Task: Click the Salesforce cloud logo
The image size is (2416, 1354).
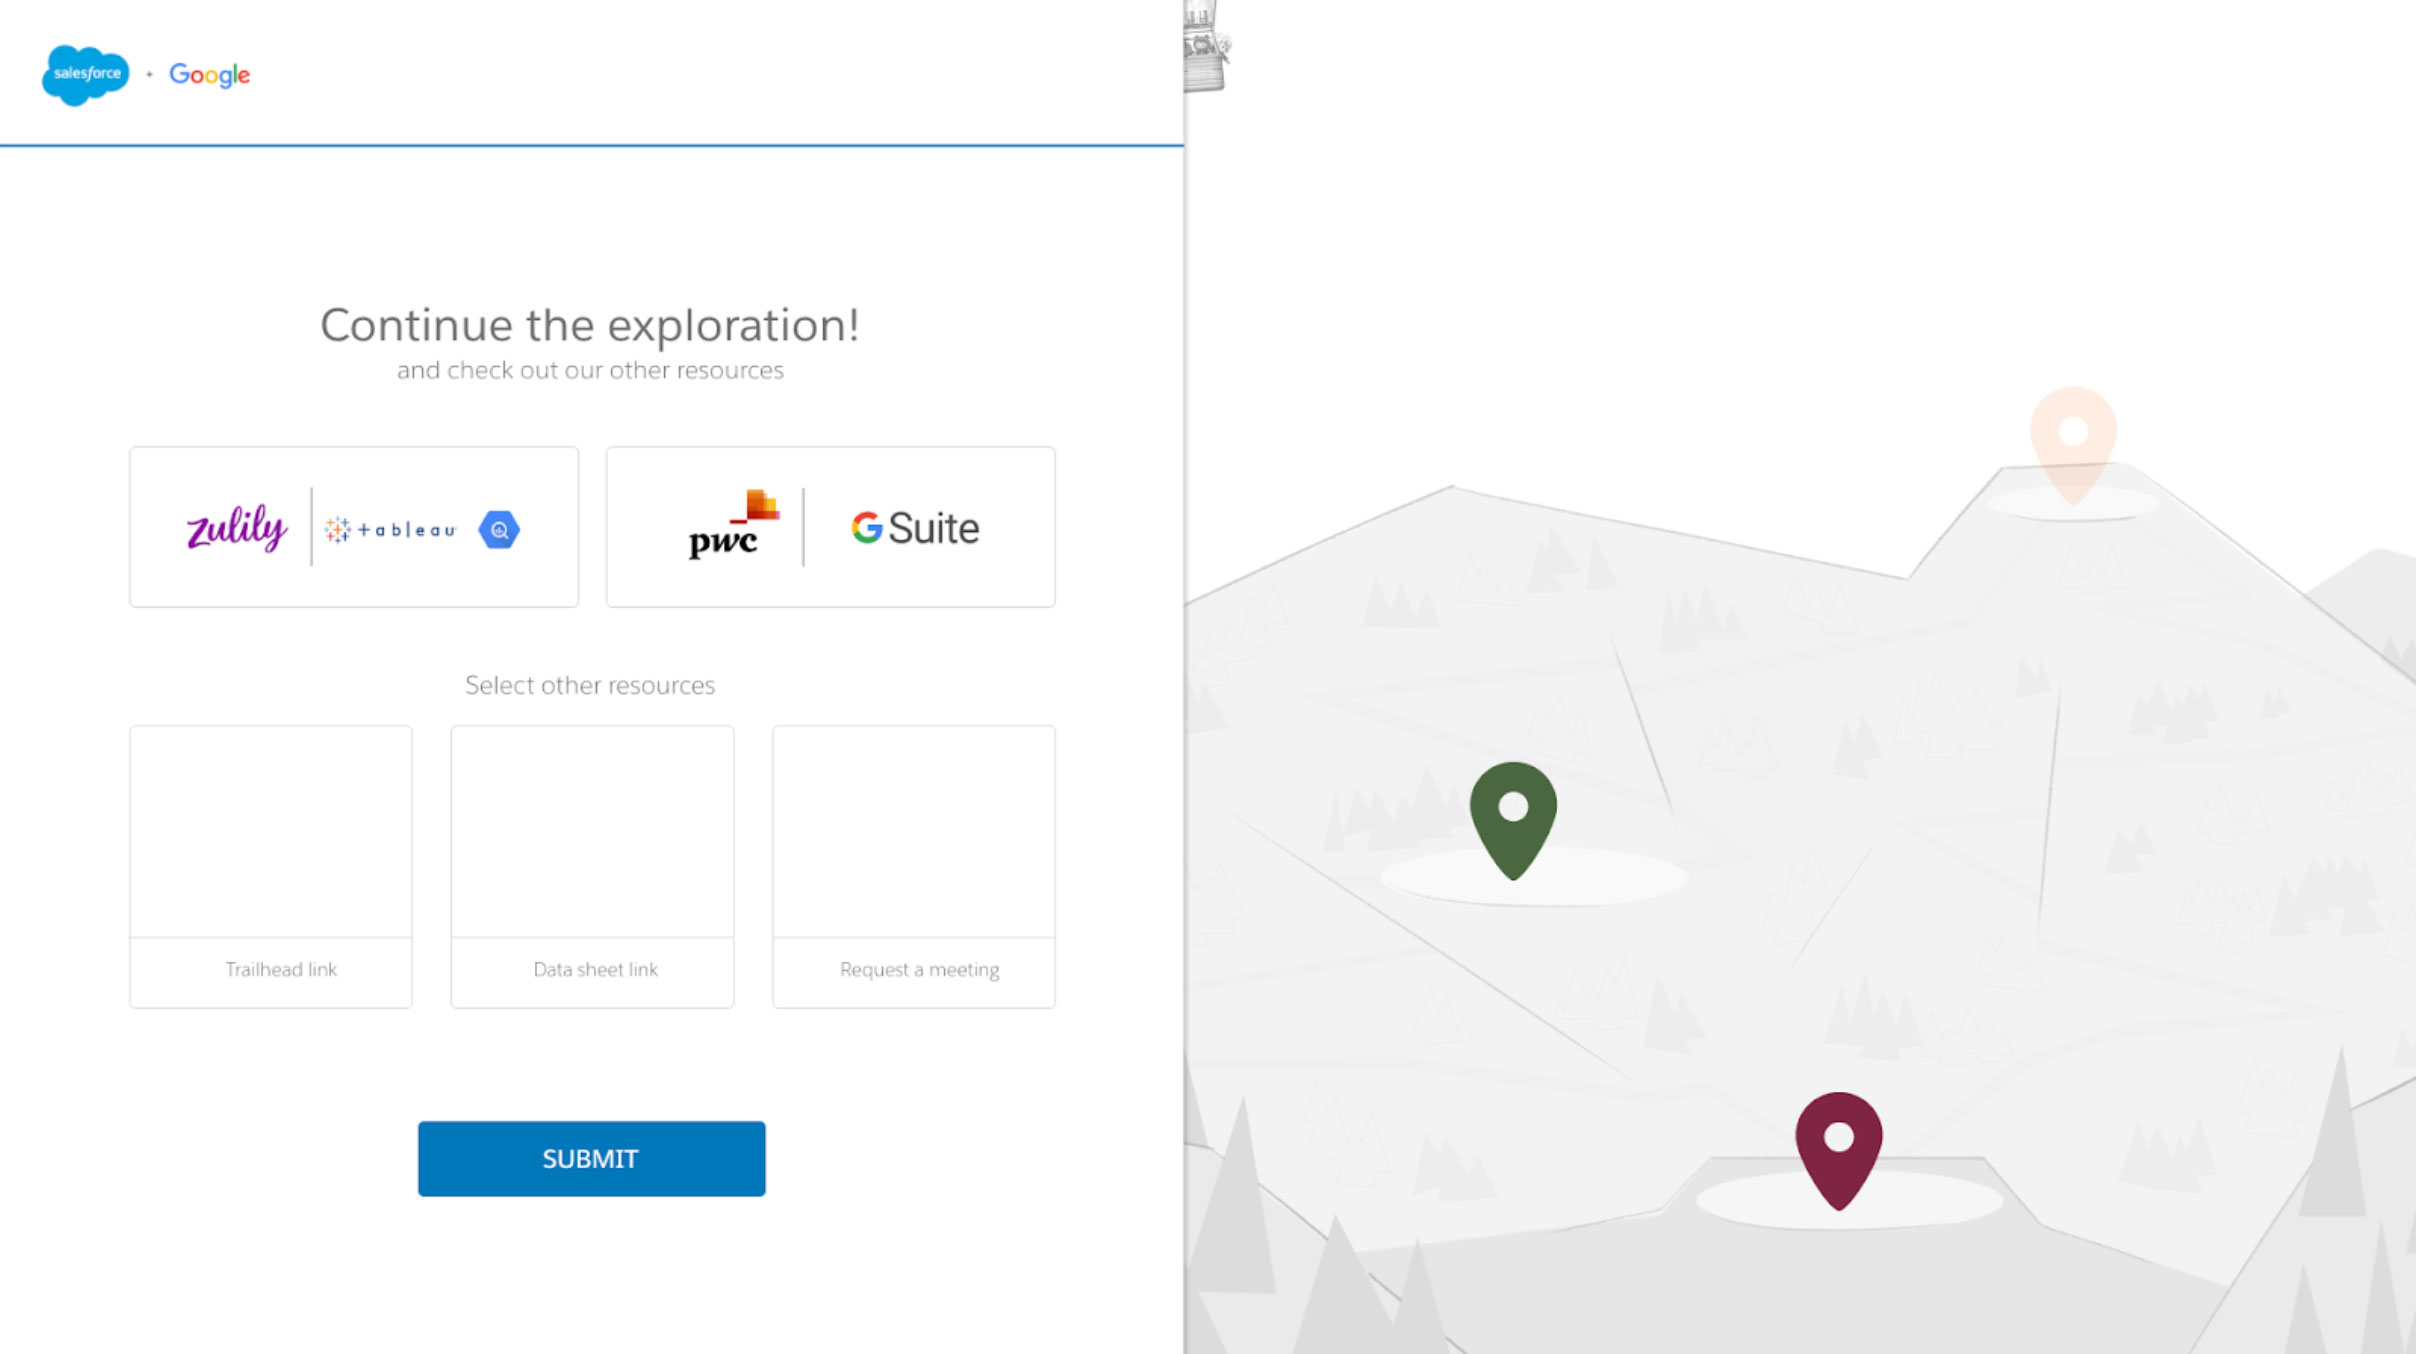Action: coord(85,75)
